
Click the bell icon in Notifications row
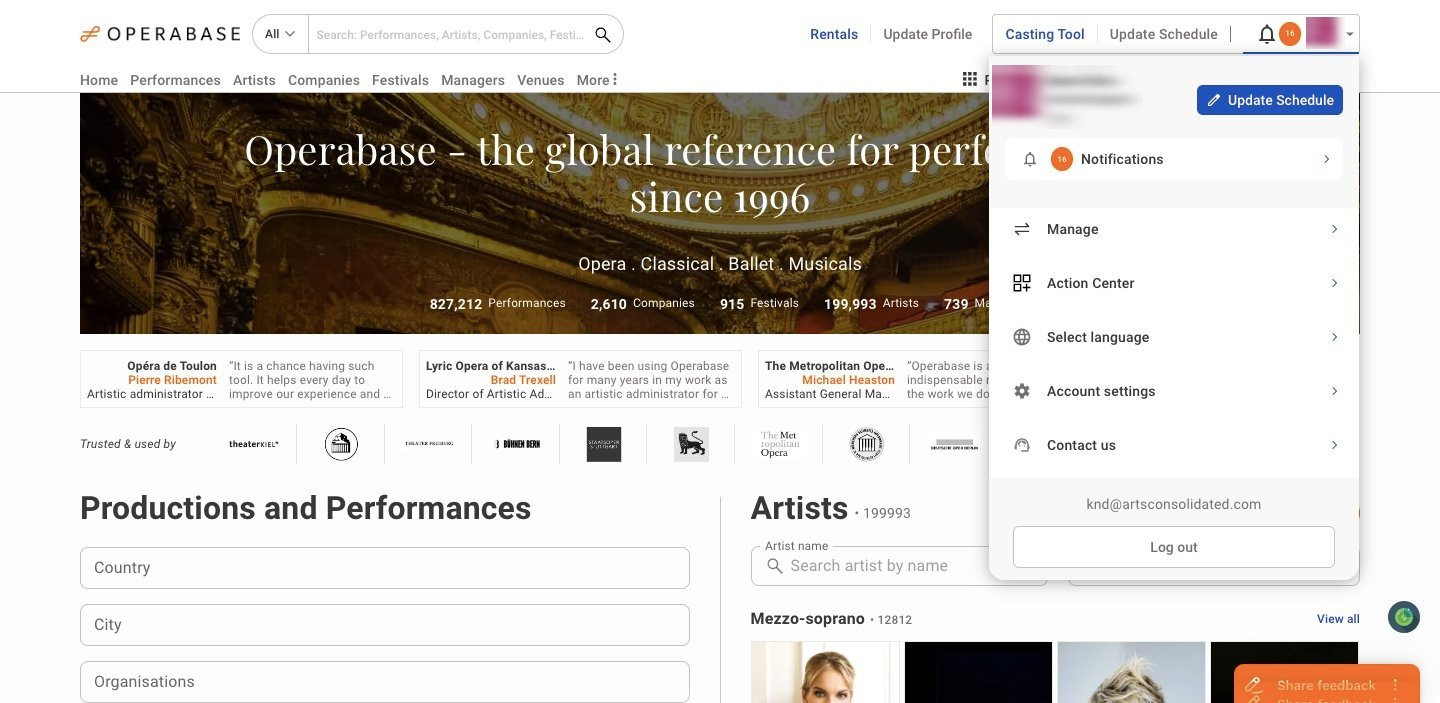pos(1030,159)
